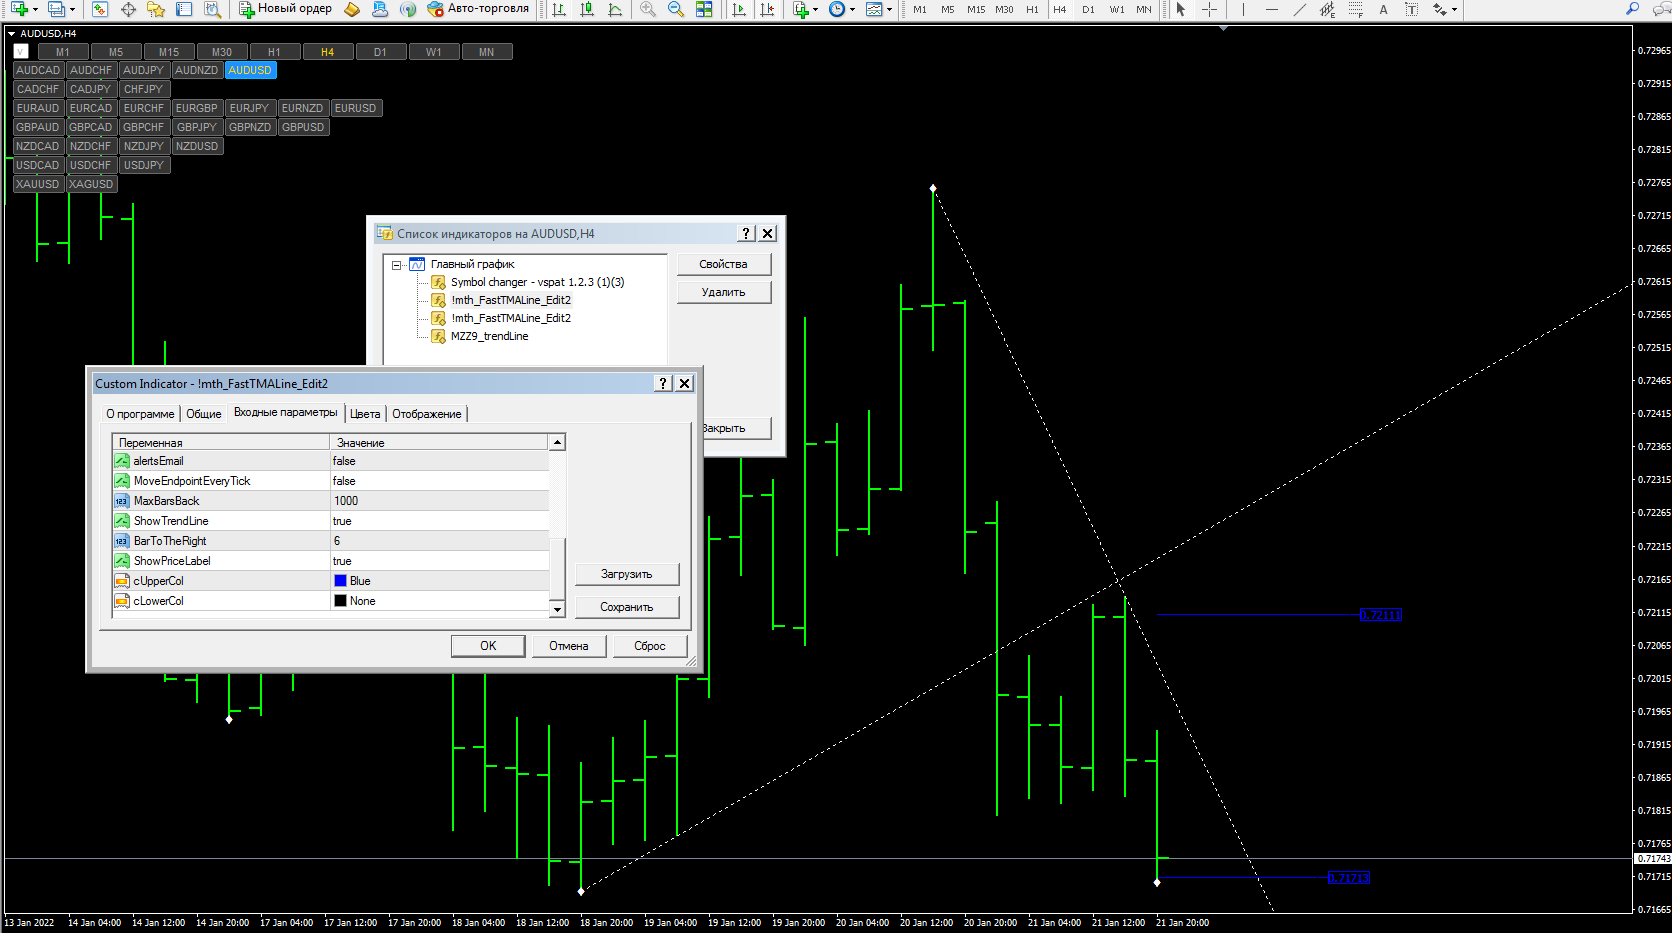Screen dimensions: 1672x933
Task: Click the zoom out magnifier icon
Action: tap(676, 9)
